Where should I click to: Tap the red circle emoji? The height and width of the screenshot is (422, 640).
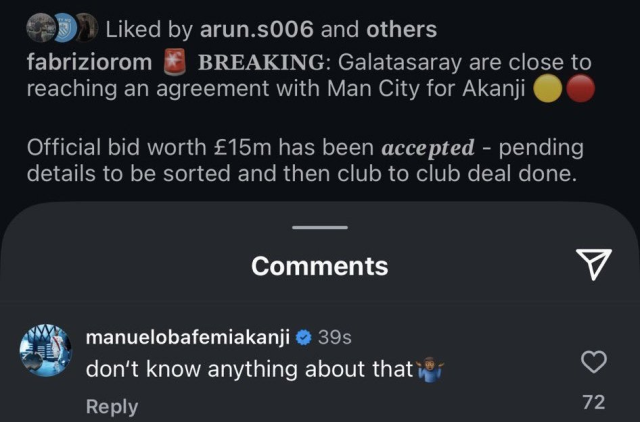(x=580, y=90)
